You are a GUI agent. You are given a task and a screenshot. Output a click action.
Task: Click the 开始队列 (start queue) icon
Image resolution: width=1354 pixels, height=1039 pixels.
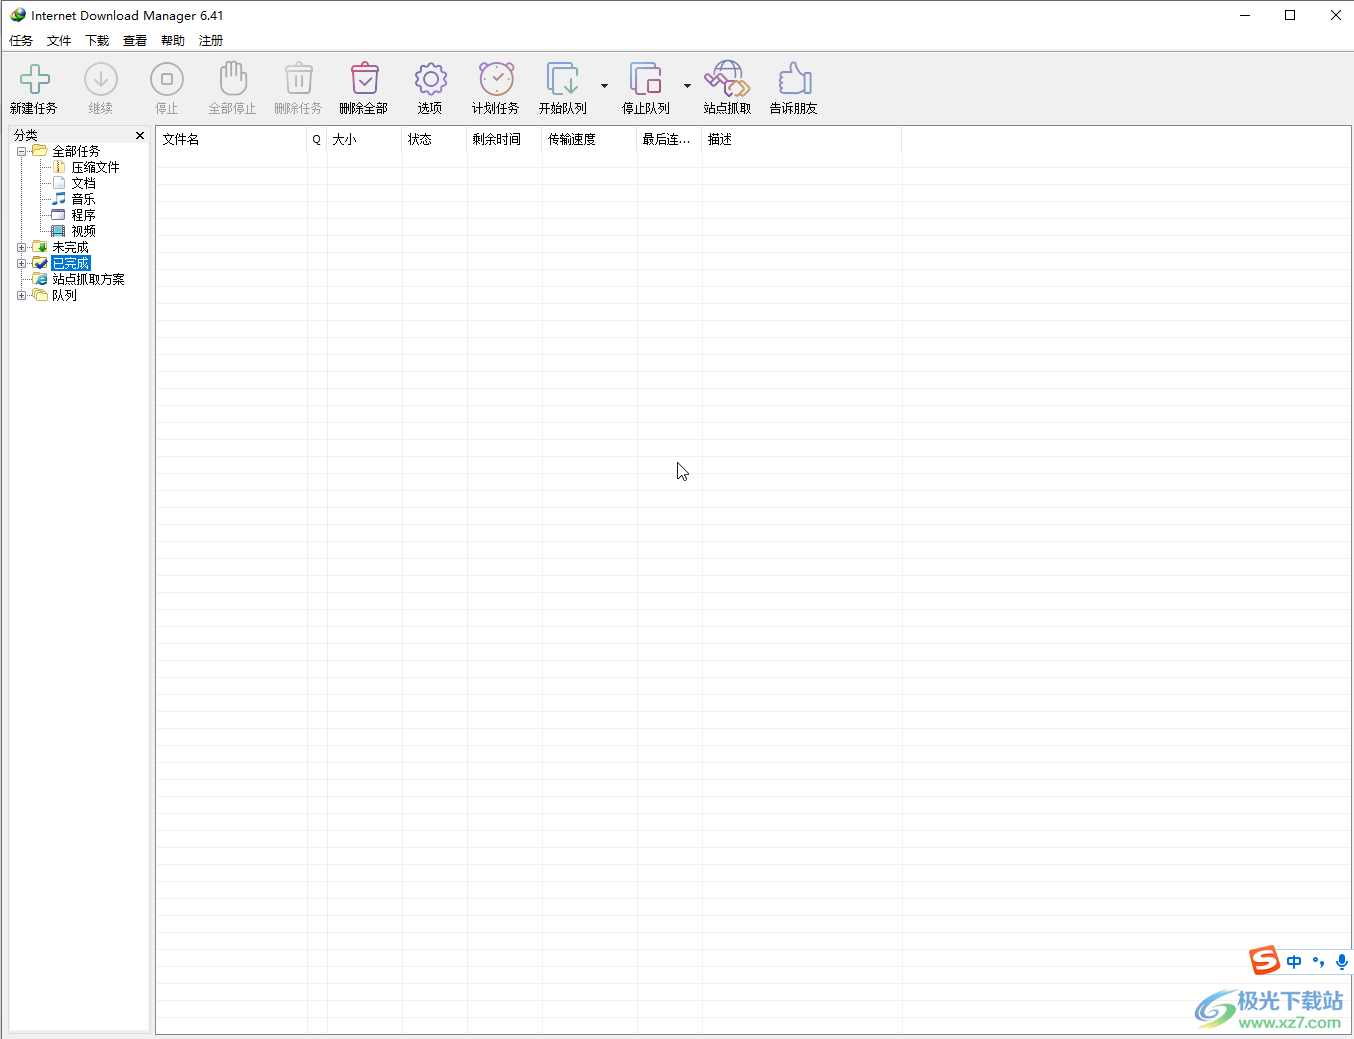click(563, 79)
